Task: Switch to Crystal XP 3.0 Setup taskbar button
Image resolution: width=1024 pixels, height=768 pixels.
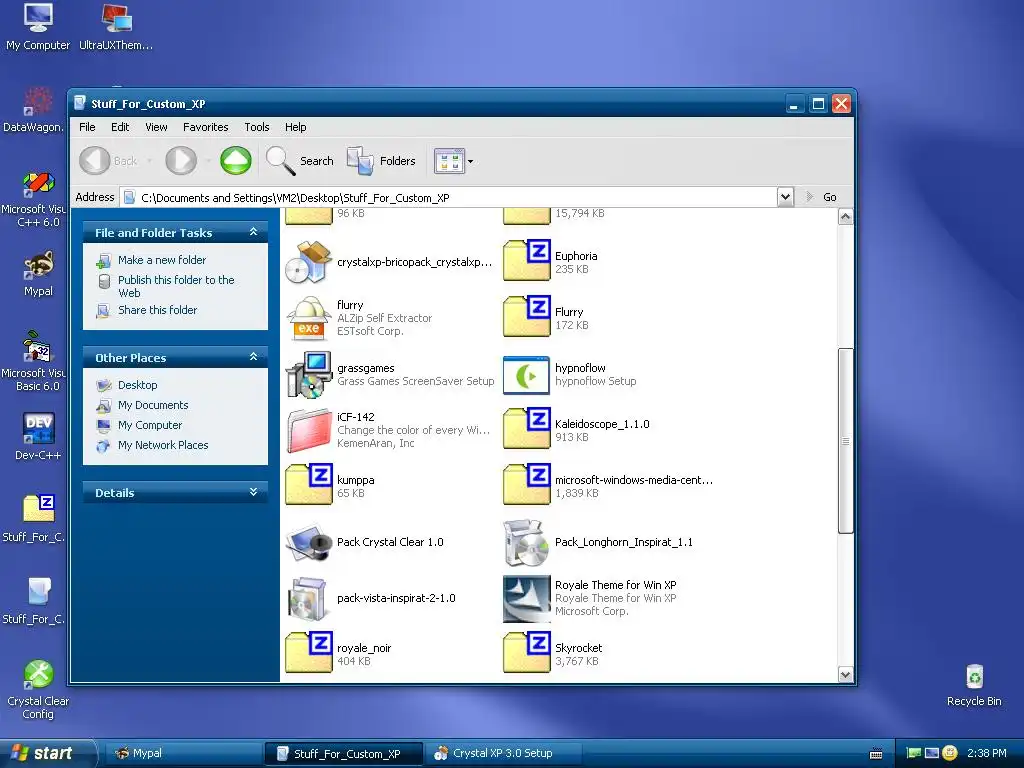Action: (x=504, y=753)
